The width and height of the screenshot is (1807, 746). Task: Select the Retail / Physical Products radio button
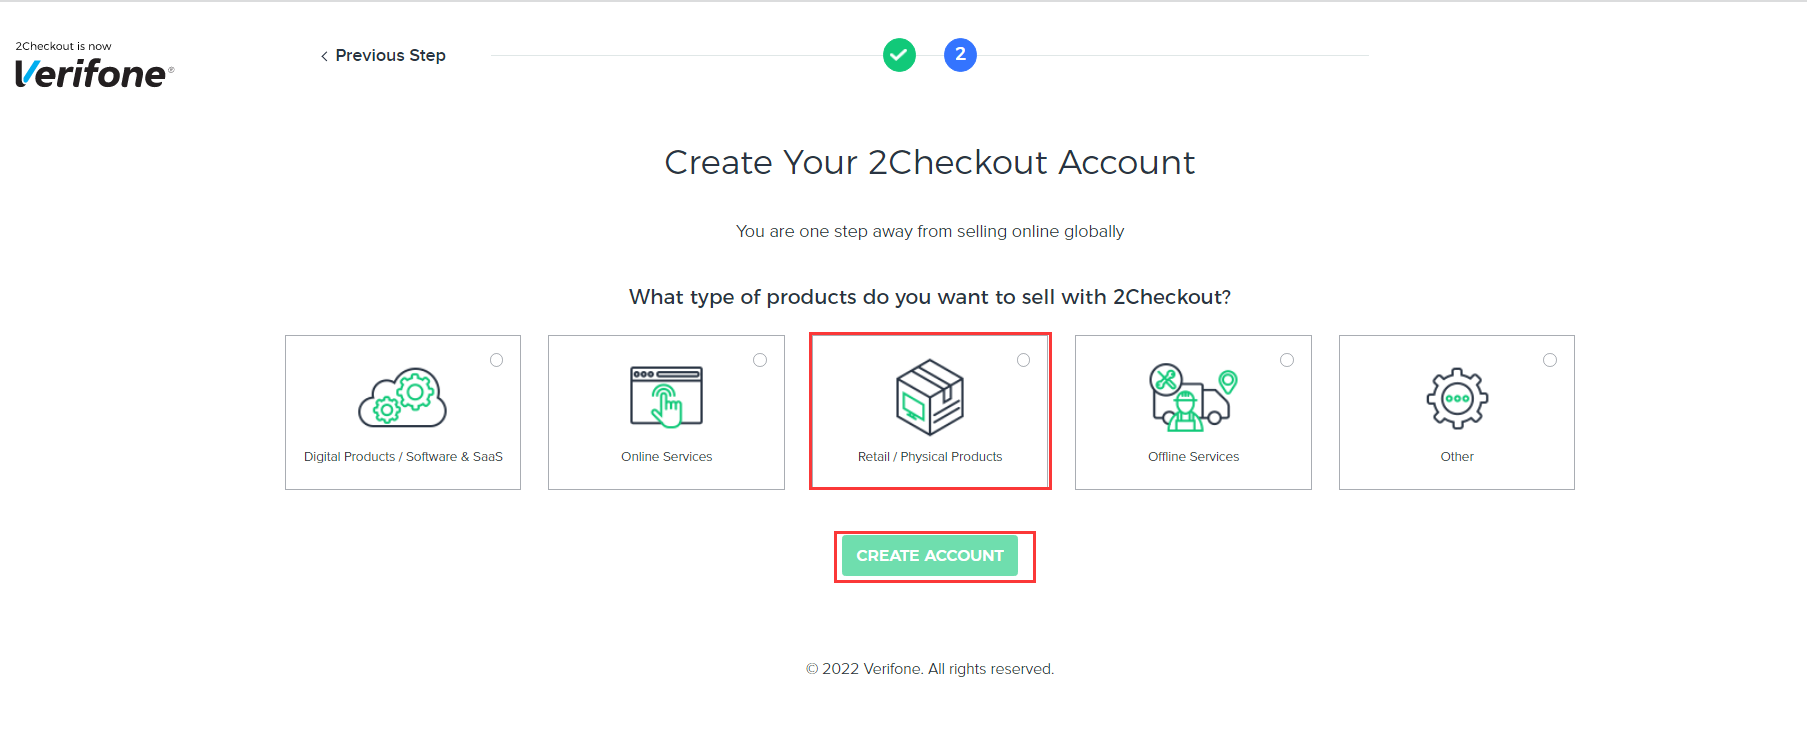[1023, 359]
